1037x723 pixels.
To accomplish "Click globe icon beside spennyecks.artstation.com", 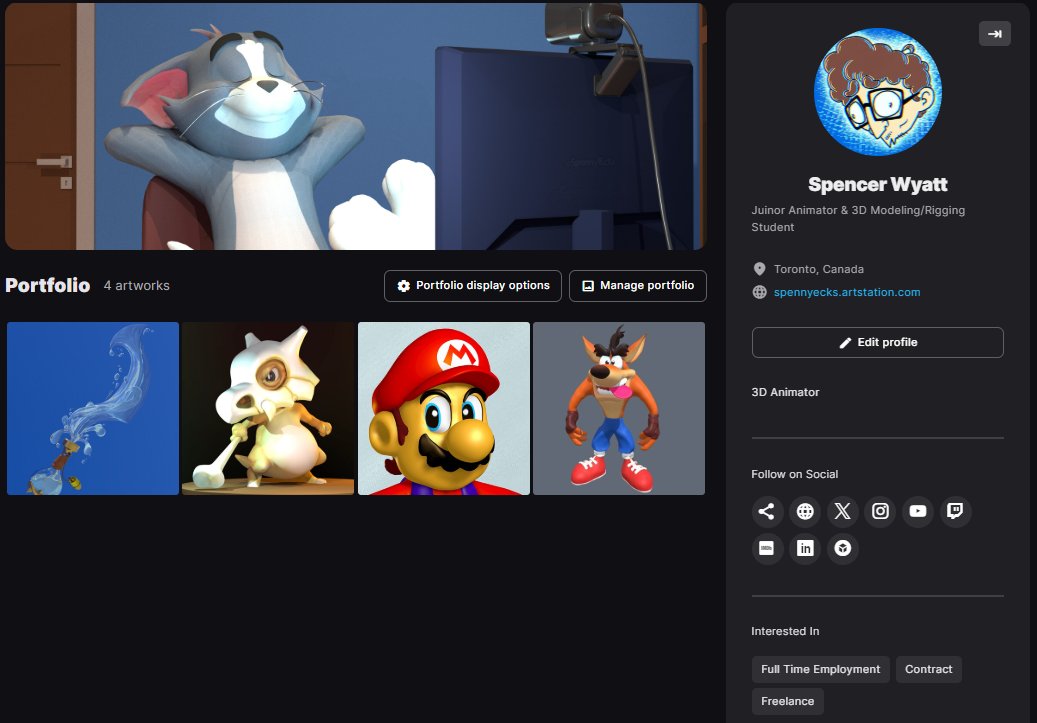I will point(759,292).
